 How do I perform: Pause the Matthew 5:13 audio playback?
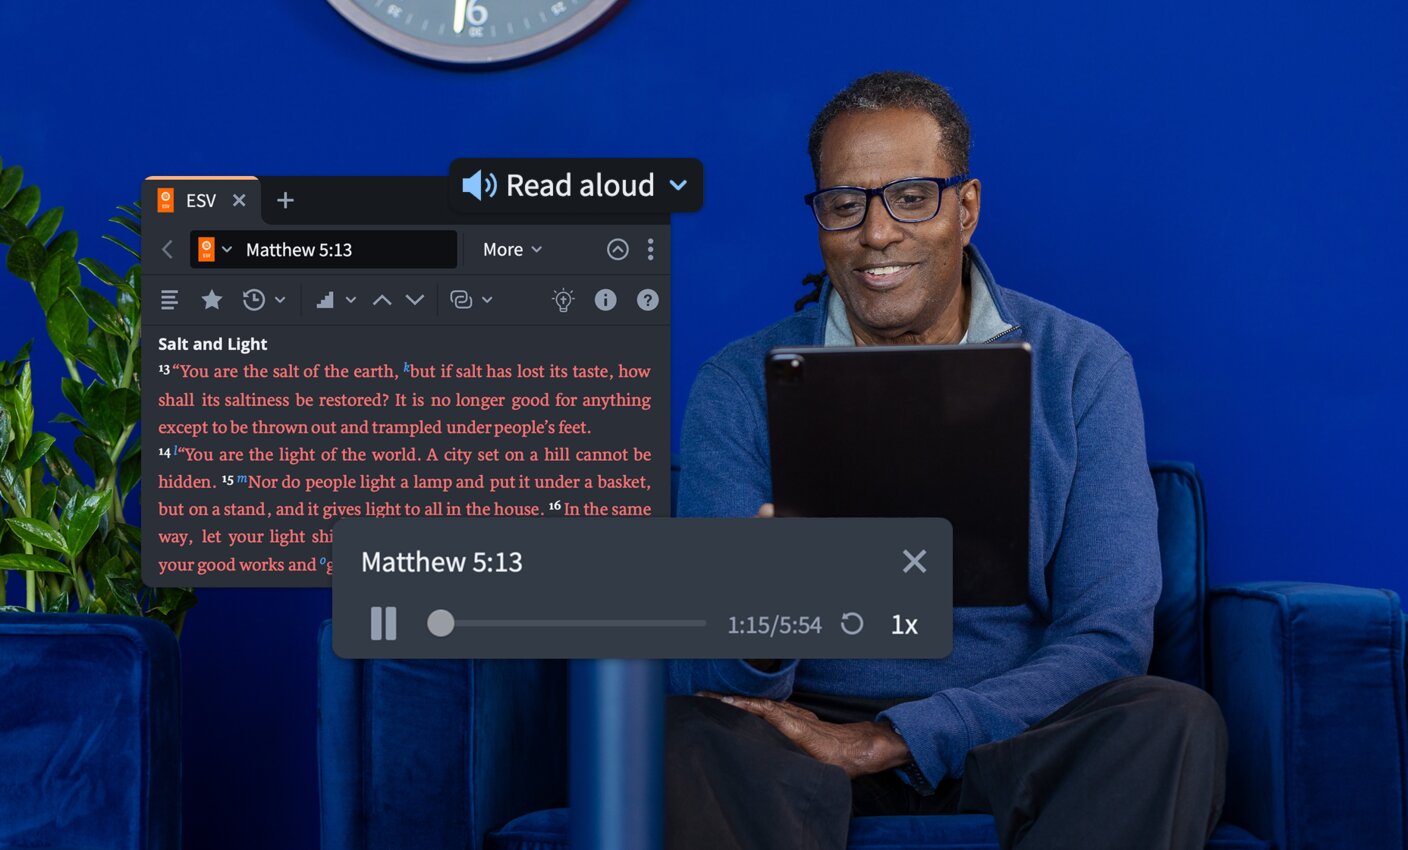(x=384, y=624)
